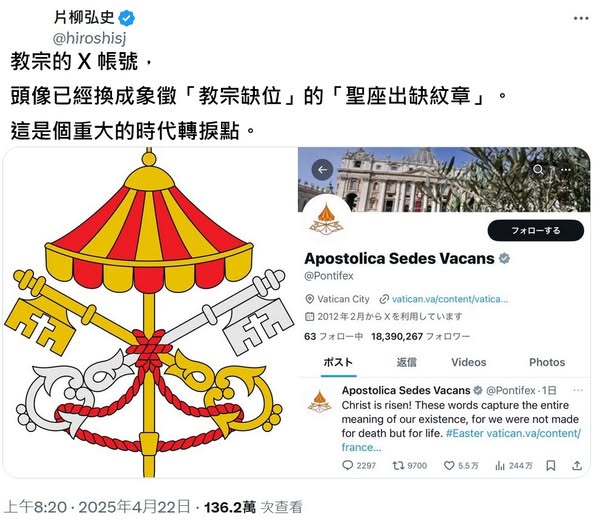Open the outer tweet's three-dot more menu
600x521 pixels.
tap(581, 18)
